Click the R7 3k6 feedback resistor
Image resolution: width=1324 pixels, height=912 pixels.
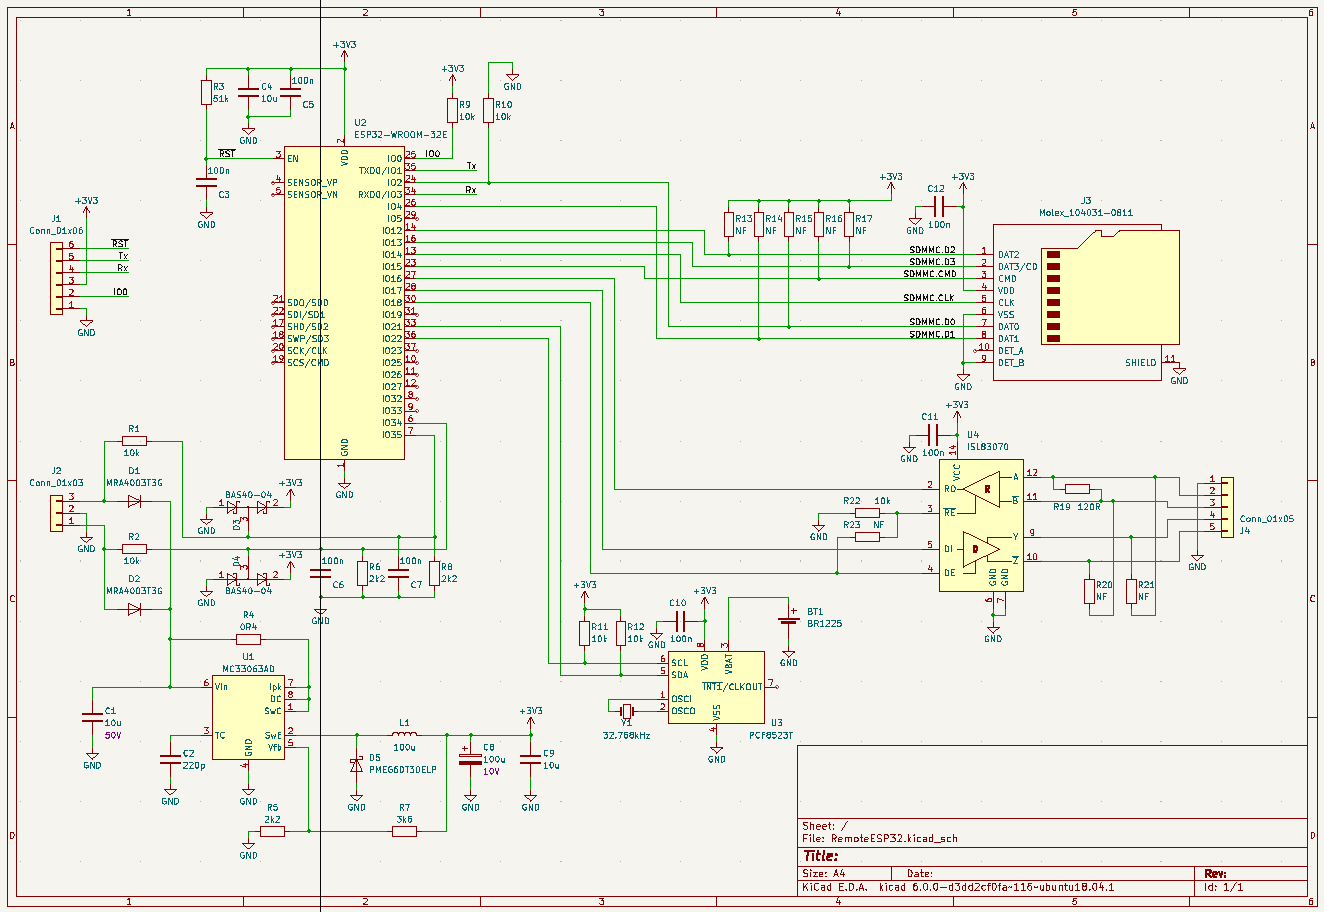tap(404, 831)
